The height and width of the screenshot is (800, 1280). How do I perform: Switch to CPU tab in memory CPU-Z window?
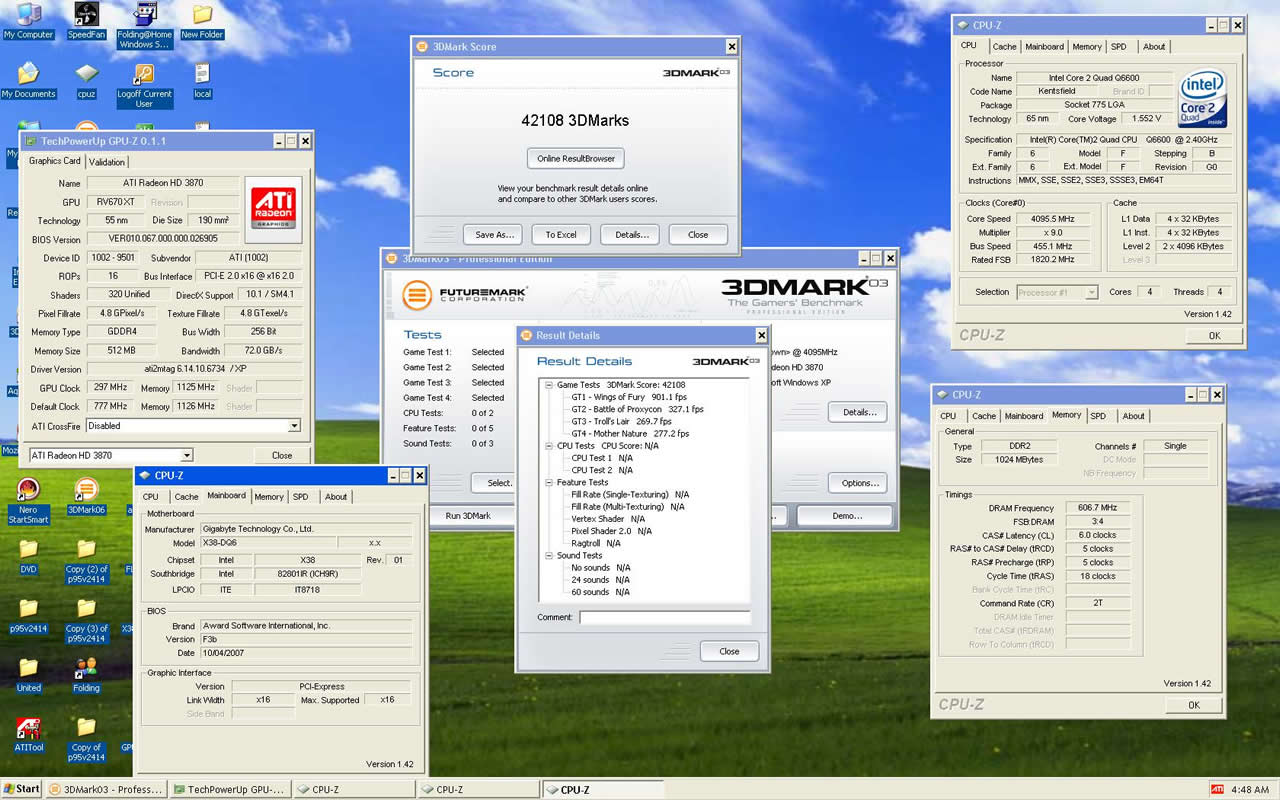point(948,416)
